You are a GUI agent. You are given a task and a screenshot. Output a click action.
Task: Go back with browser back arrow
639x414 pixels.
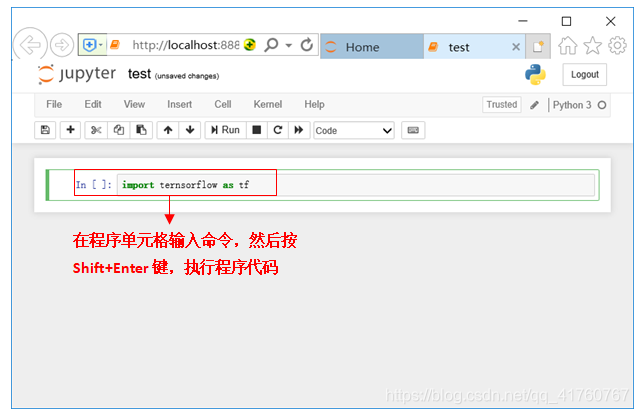30,45
